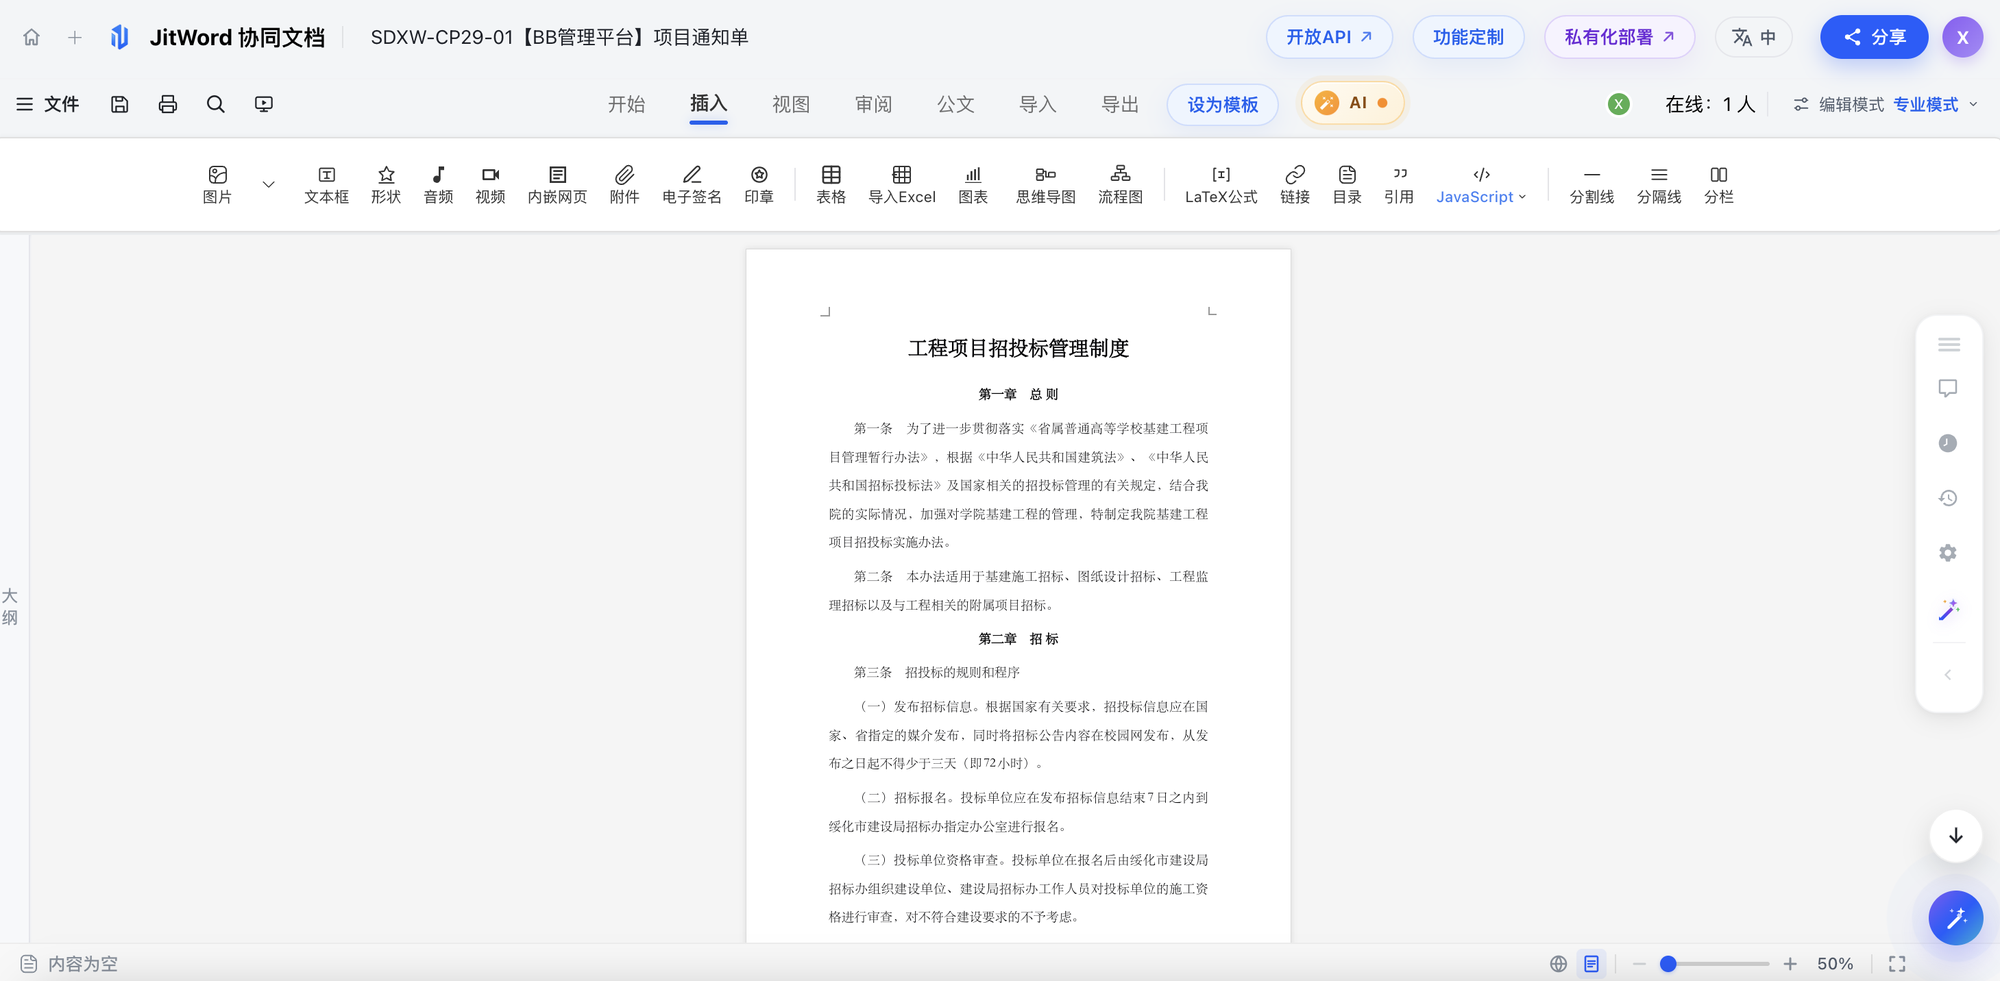Insert a 链接 hyperlink
The height and width of the screenshot is (981, 2000).
1295,185
